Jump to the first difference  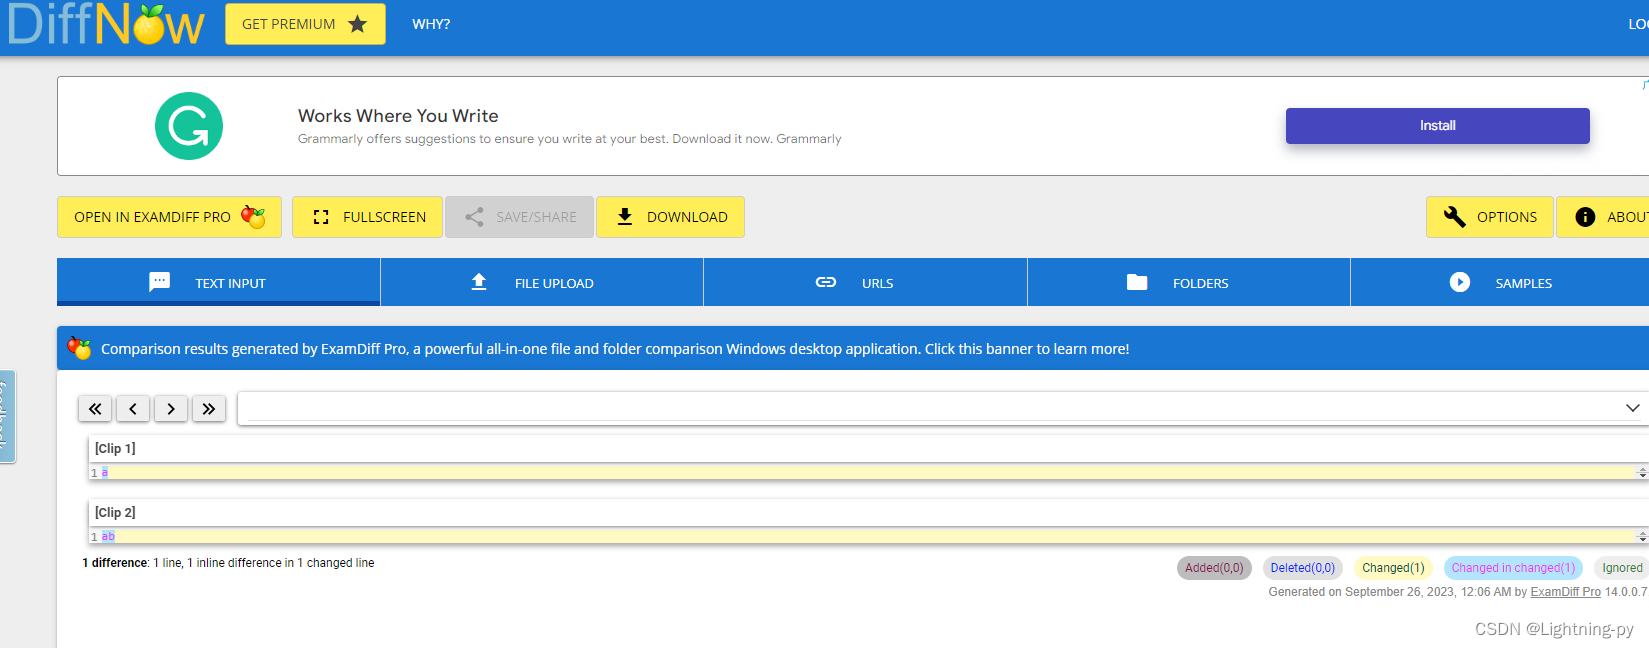tap(95, 409)
